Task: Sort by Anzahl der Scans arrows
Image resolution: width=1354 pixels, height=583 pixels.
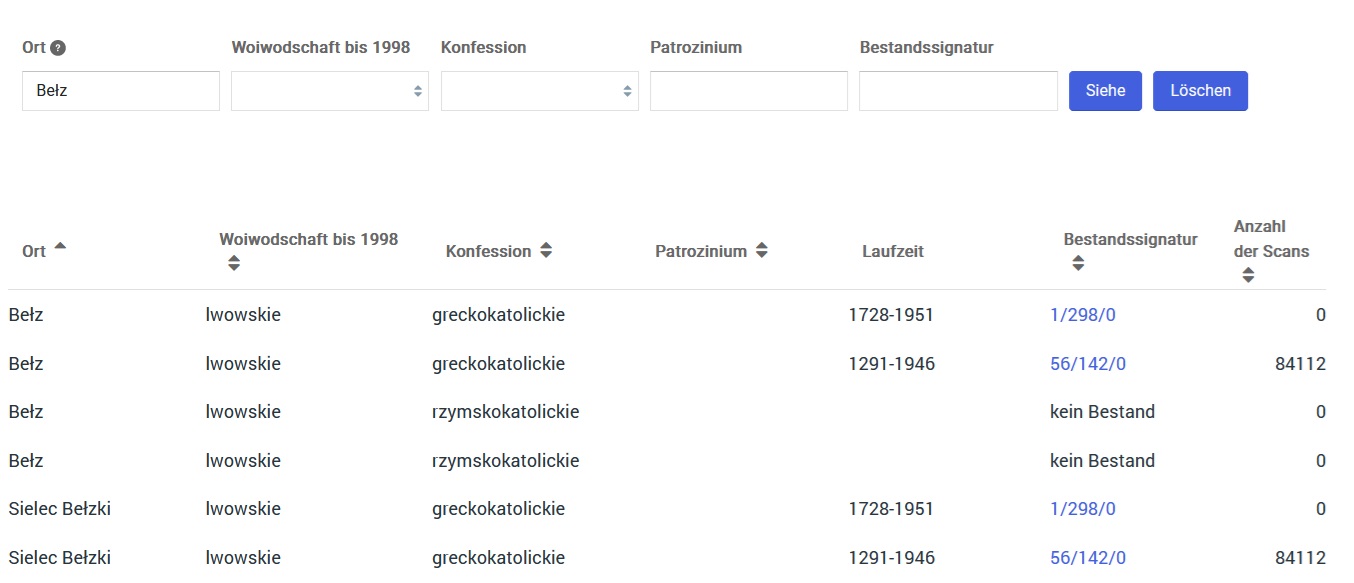Action: click(x=1248, y=275)
